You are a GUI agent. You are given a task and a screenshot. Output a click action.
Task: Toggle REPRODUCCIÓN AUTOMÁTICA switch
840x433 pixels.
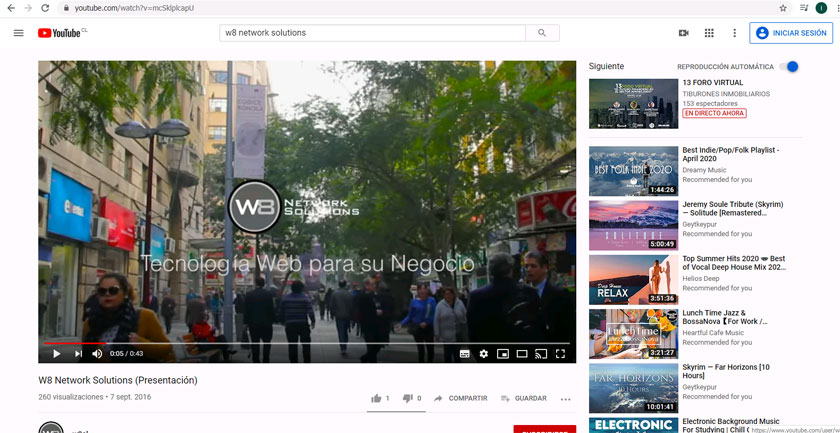pyautogui.click(x=789, y=66)
